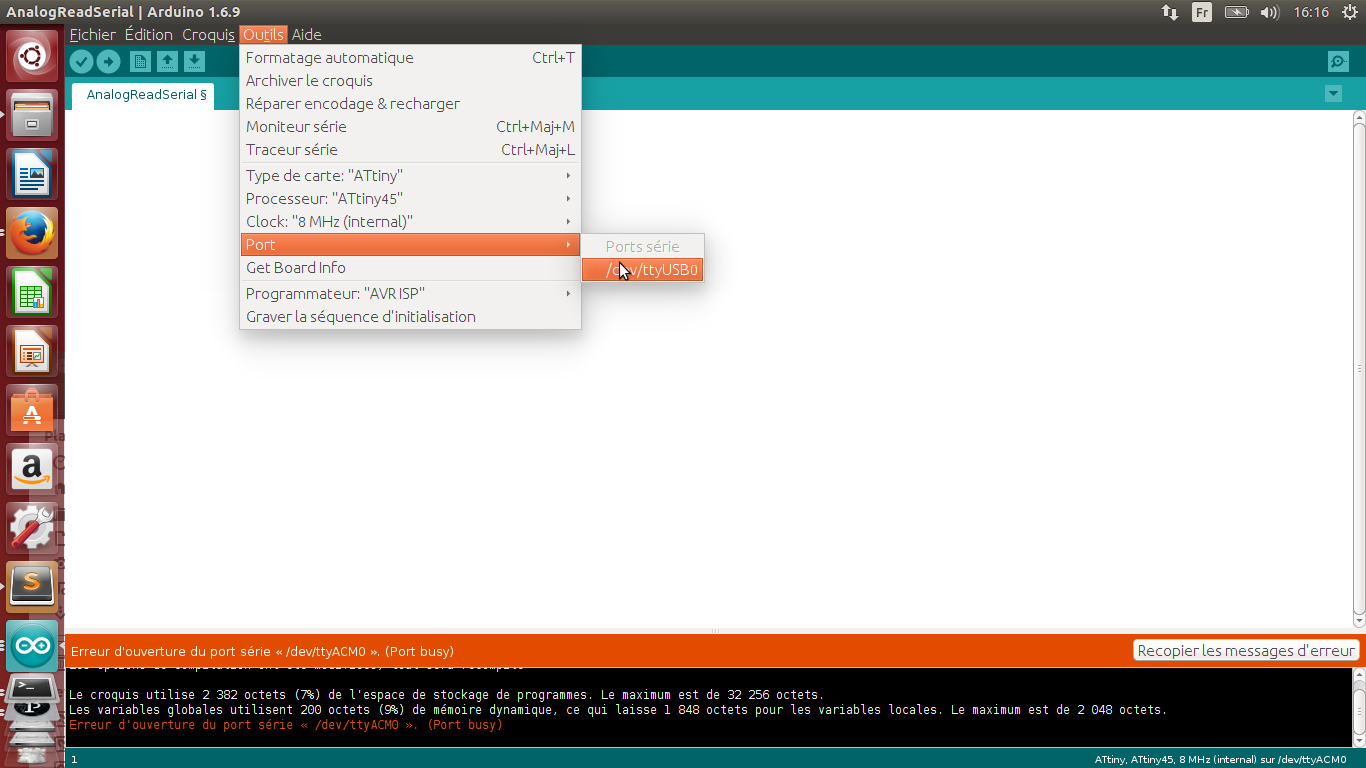This screenshot has width=1366, height=768.
Task: Select the /dev/ttyUSB0 port
Action: click(x=643, y=269)
